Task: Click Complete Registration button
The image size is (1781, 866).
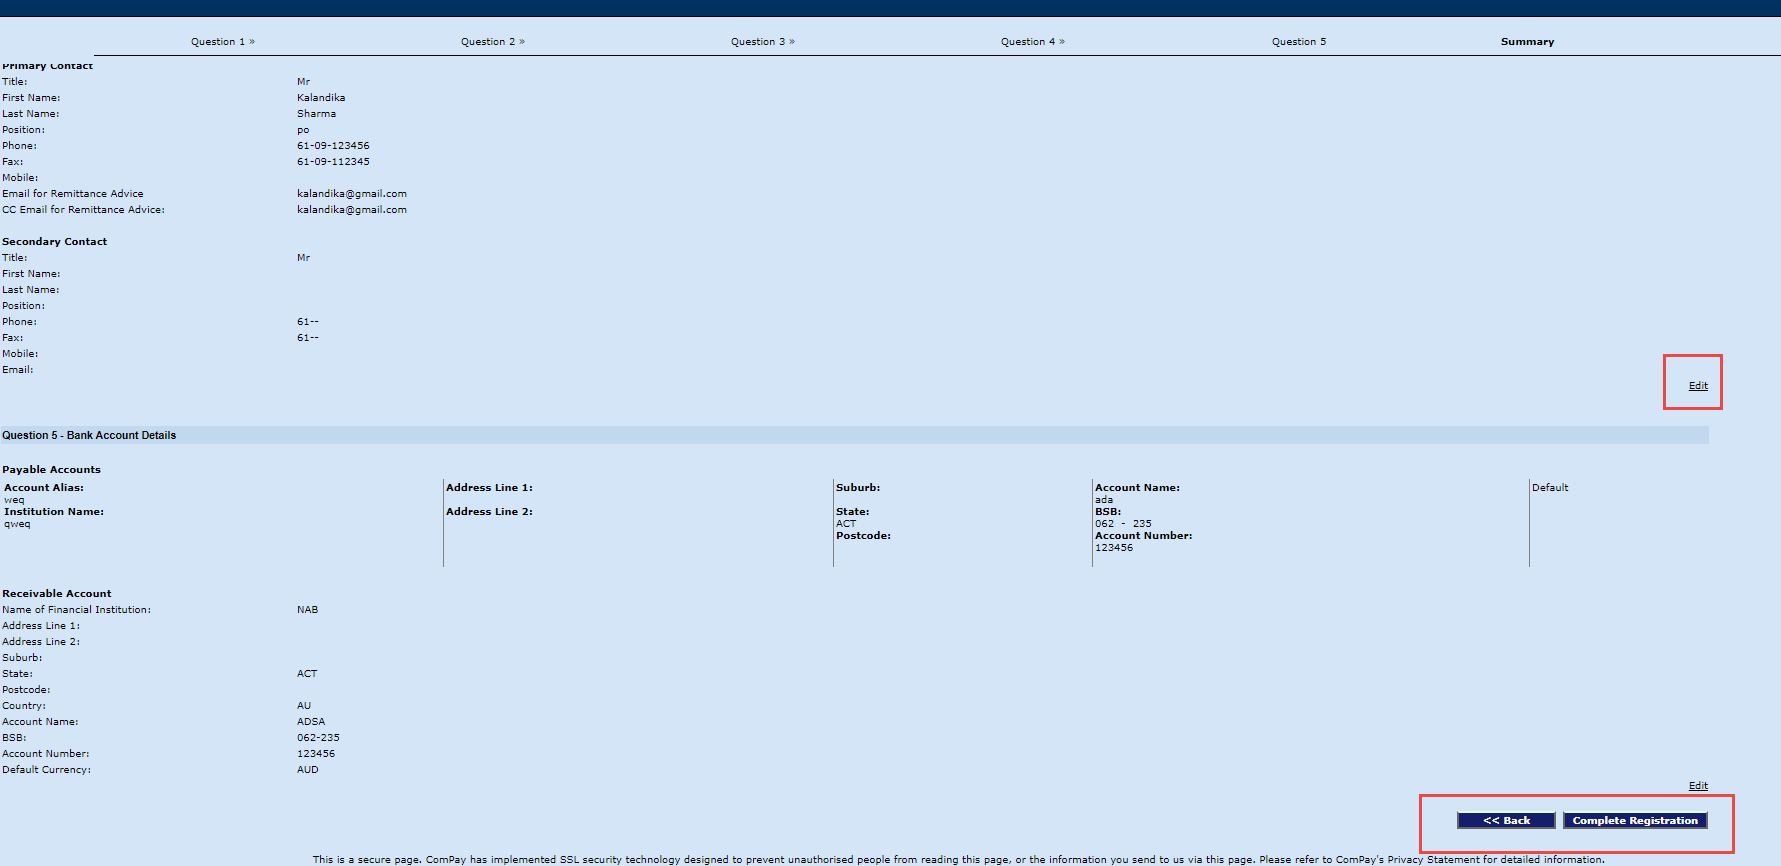Action: coord(1635,820)
